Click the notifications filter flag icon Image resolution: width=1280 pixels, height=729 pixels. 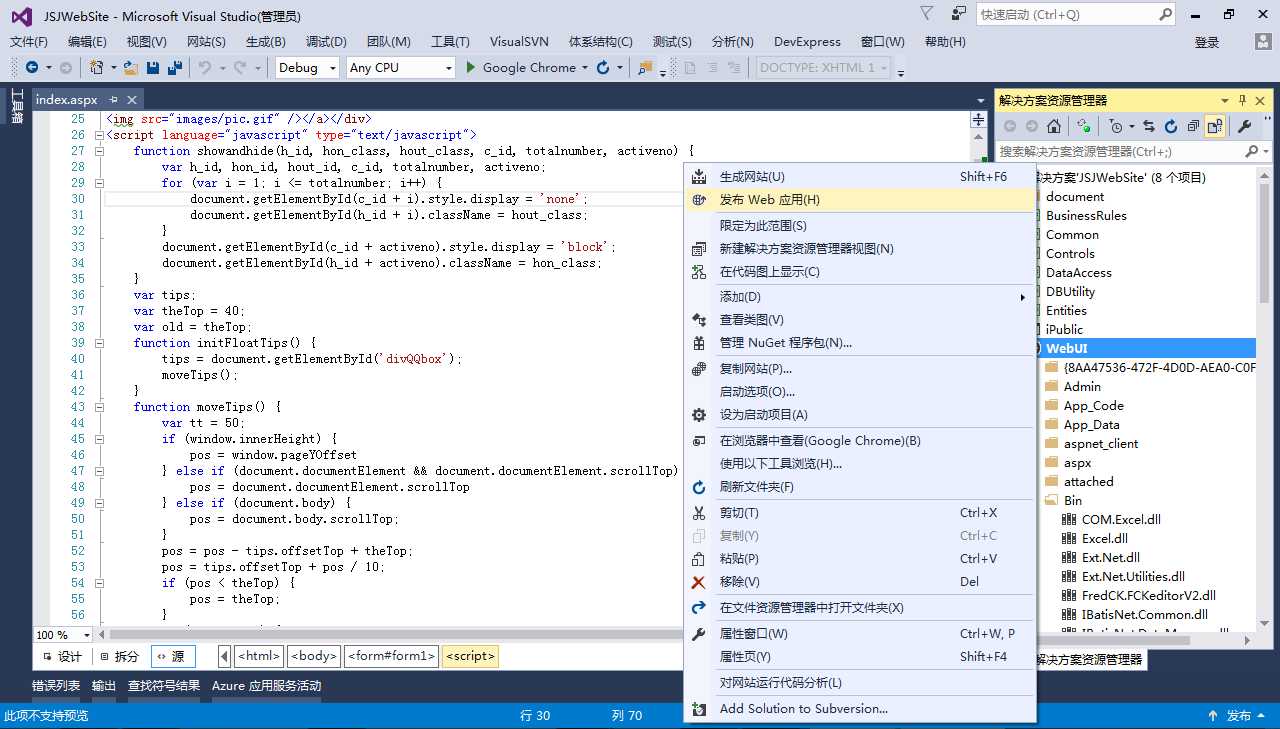[927, 14]
